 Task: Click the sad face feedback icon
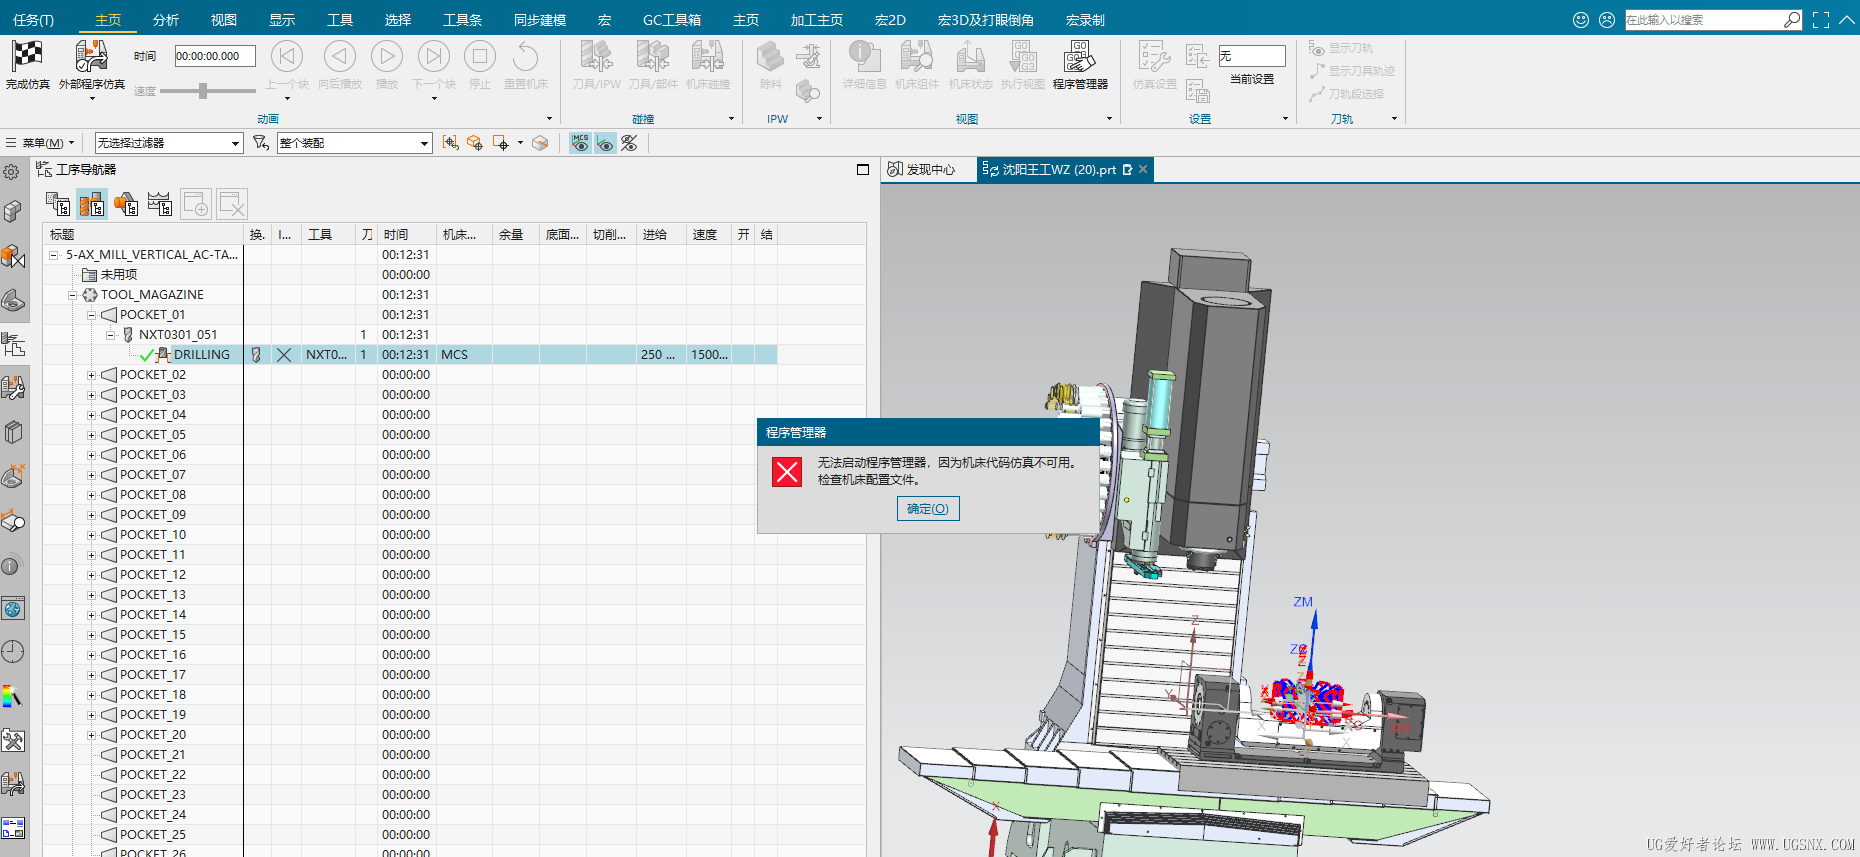tap(1607, 20)
